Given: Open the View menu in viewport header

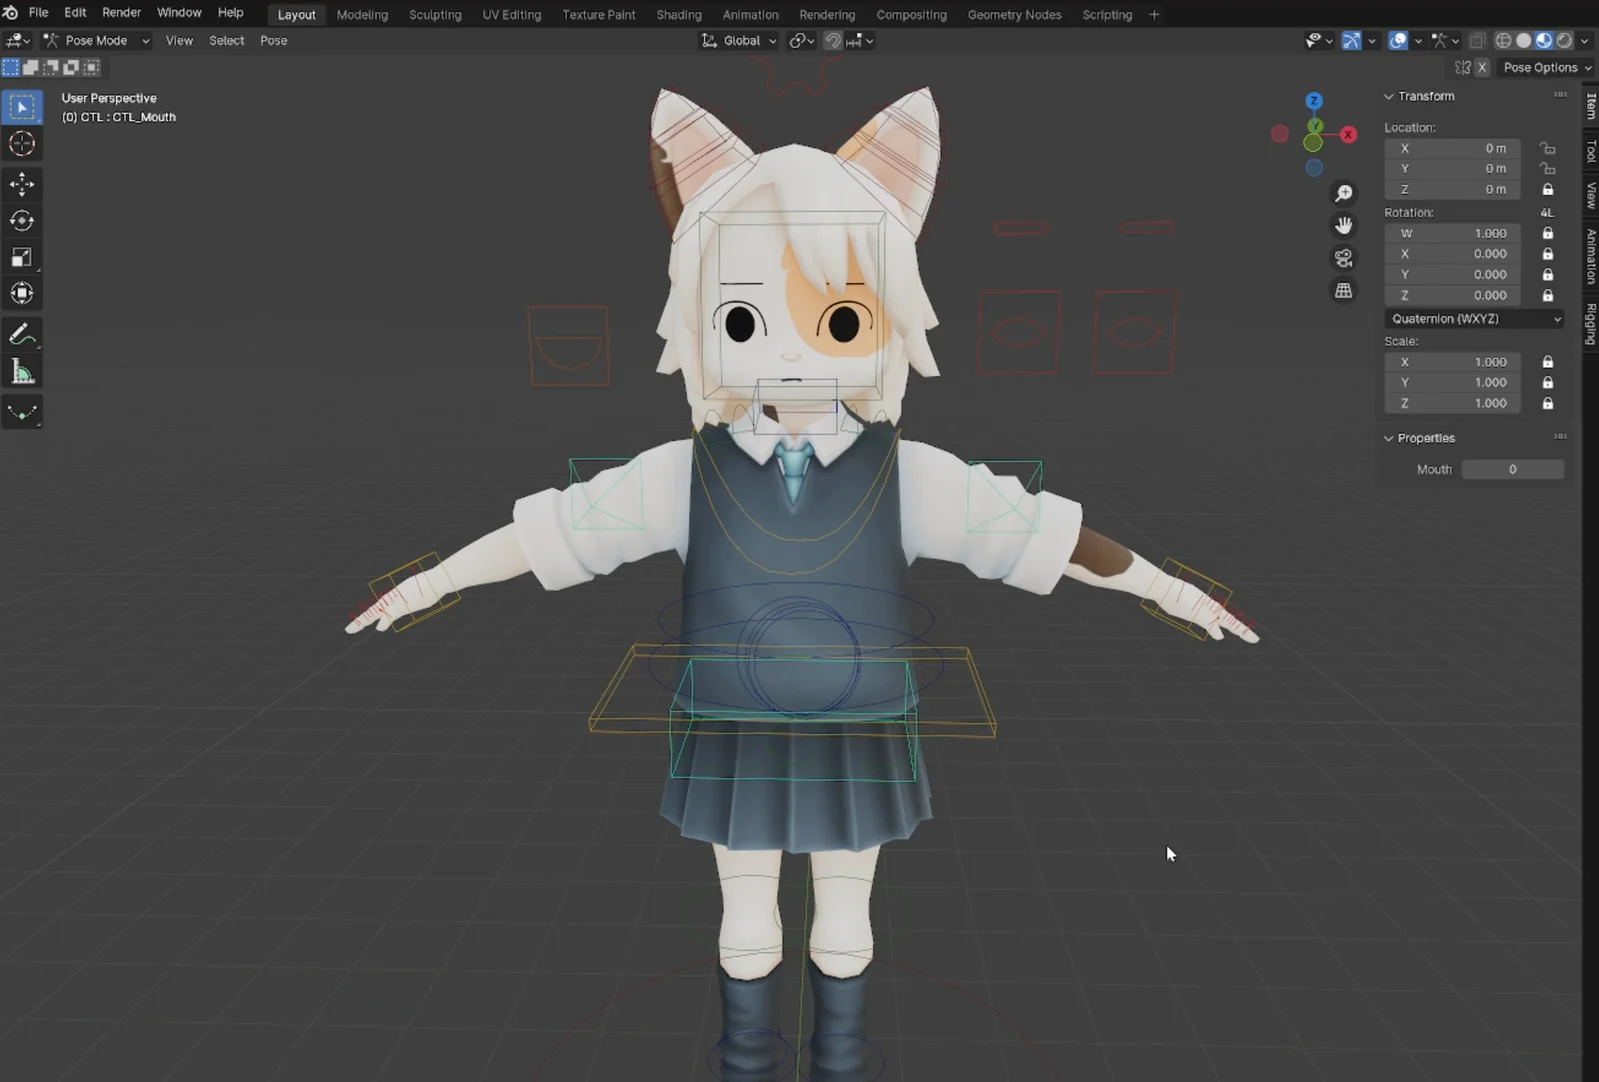Looking at the screenshot, I should [179, 40].
